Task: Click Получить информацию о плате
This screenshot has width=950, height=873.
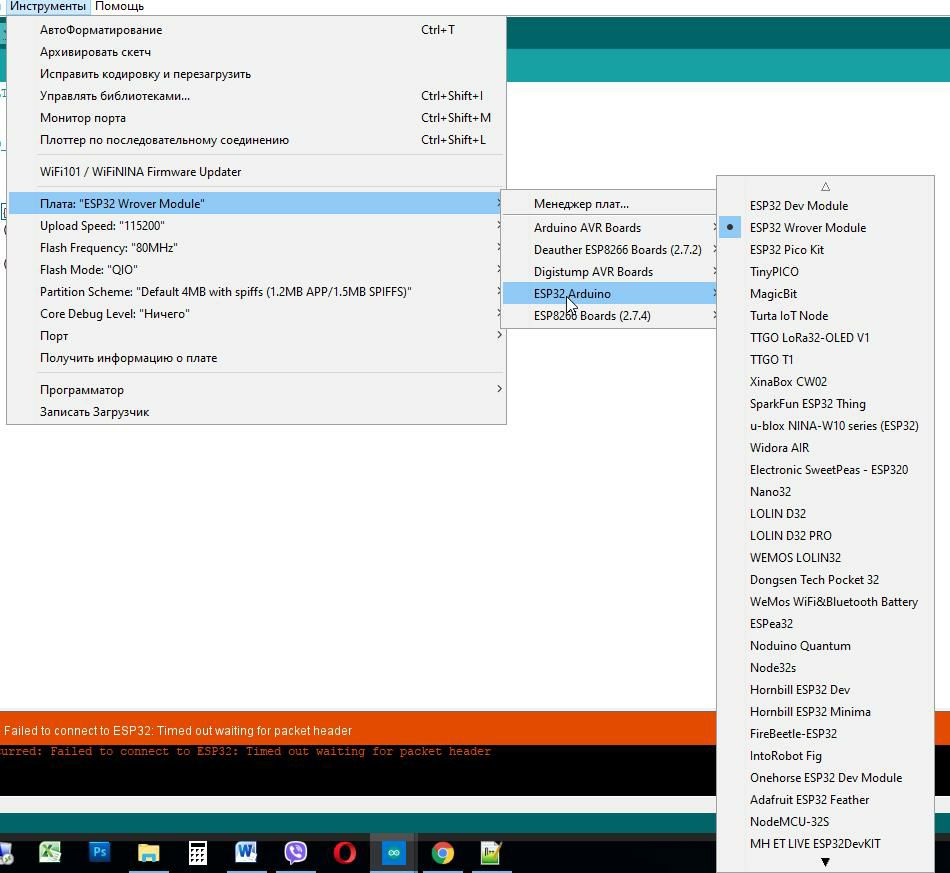Action: click(256, 358)
